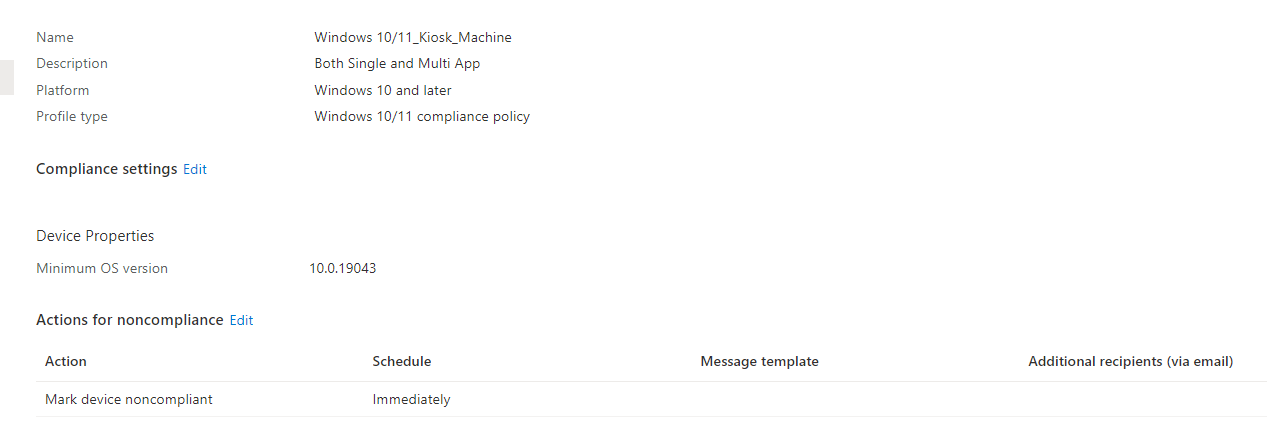Click the platform value Windows 10 and later
Viewport: 1267px width, 425px height.
(383, 90)
